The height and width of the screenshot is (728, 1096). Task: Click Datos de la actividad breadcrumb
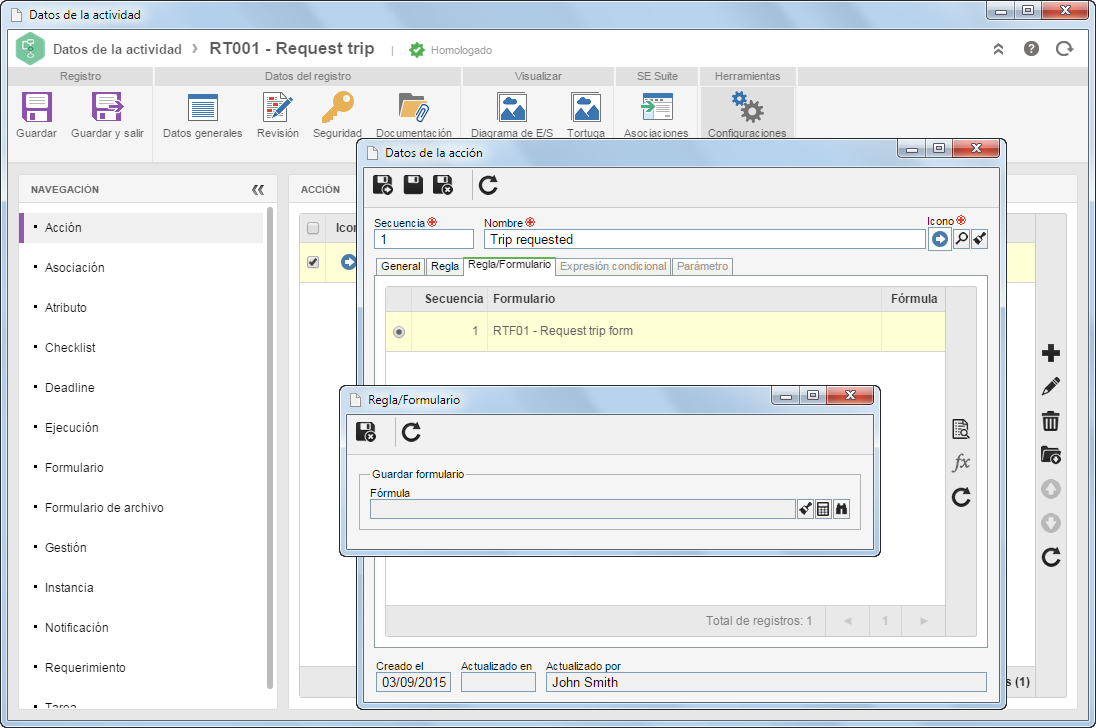point(117,49)
